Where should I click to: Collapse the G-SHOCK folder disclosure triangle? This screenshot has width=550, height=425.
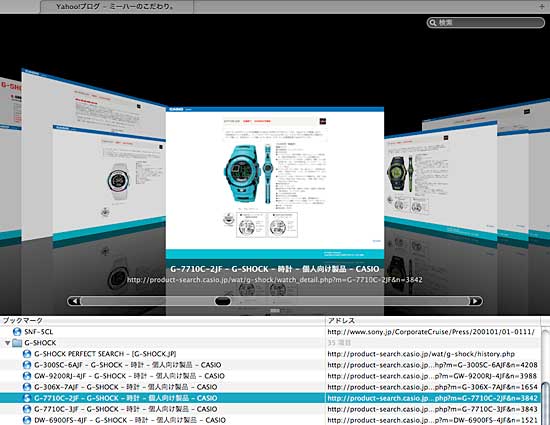click(7, 343)
